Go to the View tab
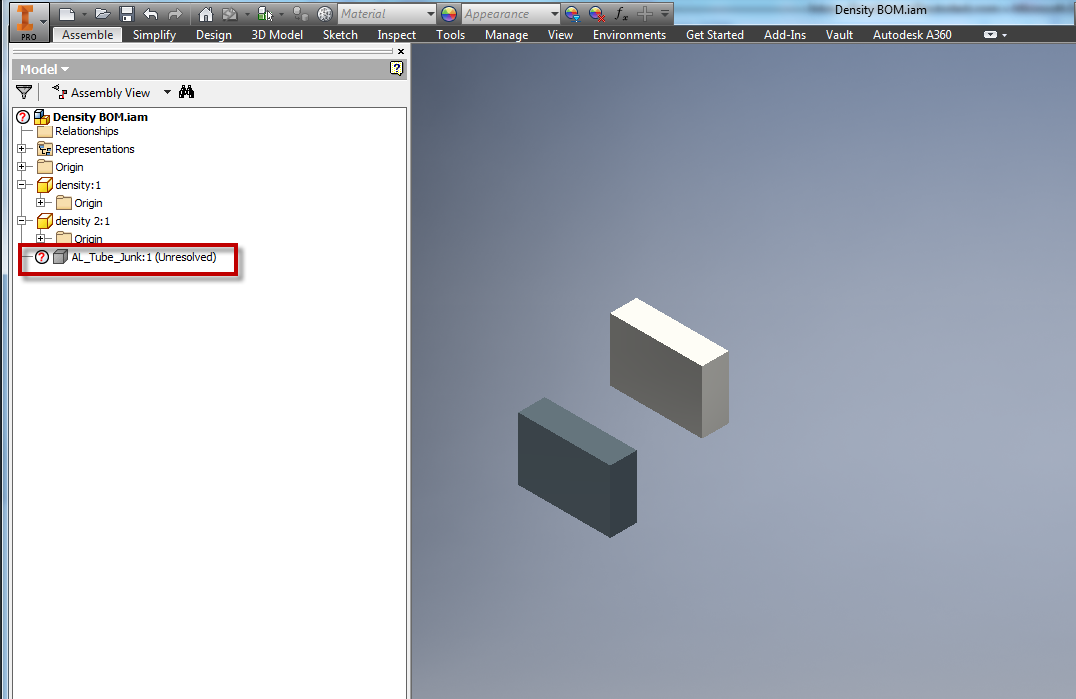The height and width of the screenshot is (699, 1076). click(x=560, y=34)
